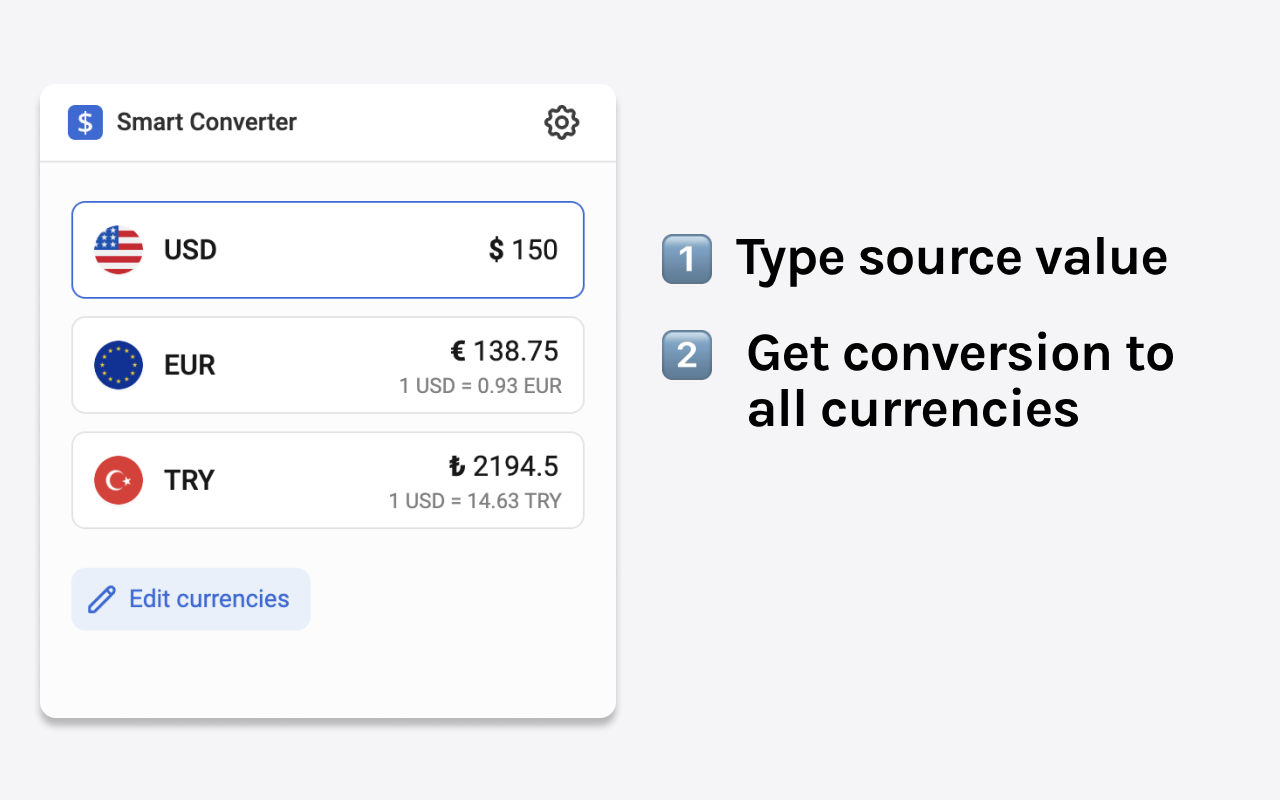The height and width of the screenshot is (800, 1280).
Task: Click the number 1 step badge
Action: pyautogui.click(x=687, y=259)
